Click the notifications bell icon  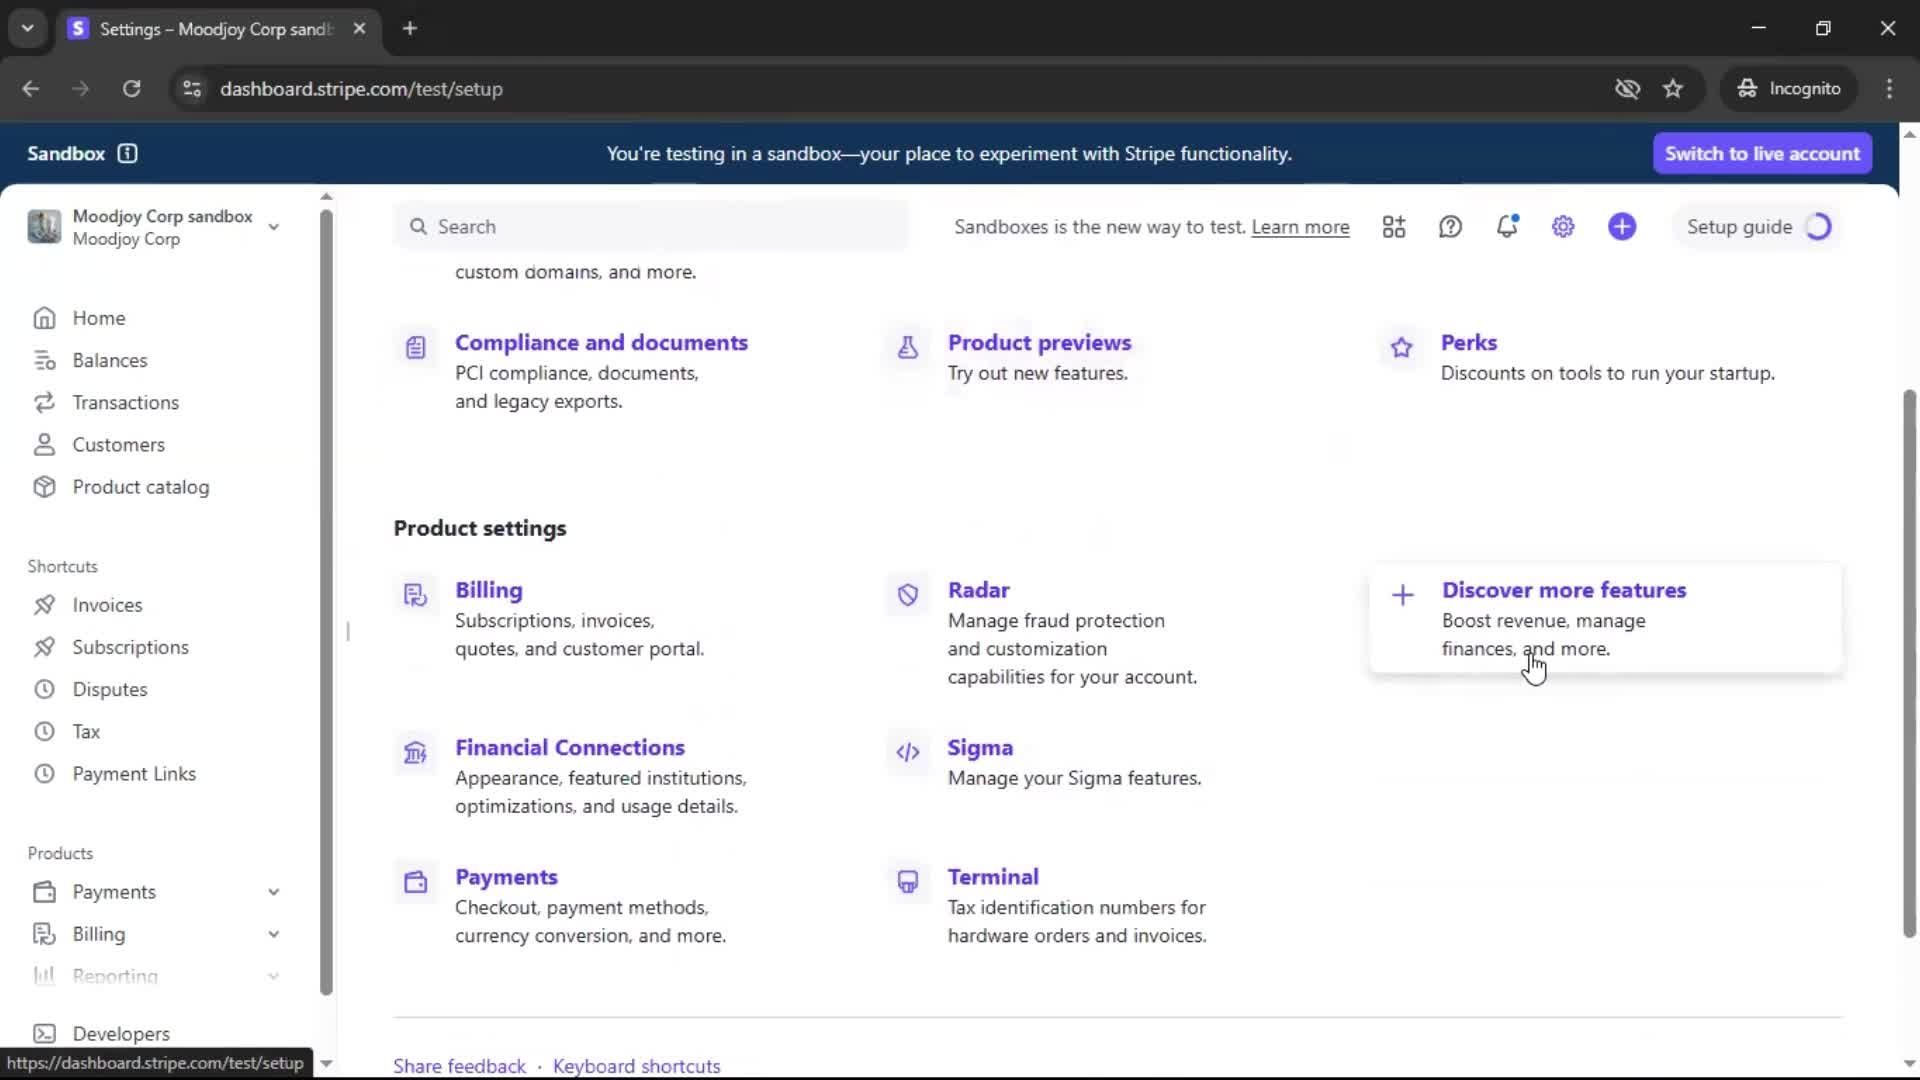1507,227
